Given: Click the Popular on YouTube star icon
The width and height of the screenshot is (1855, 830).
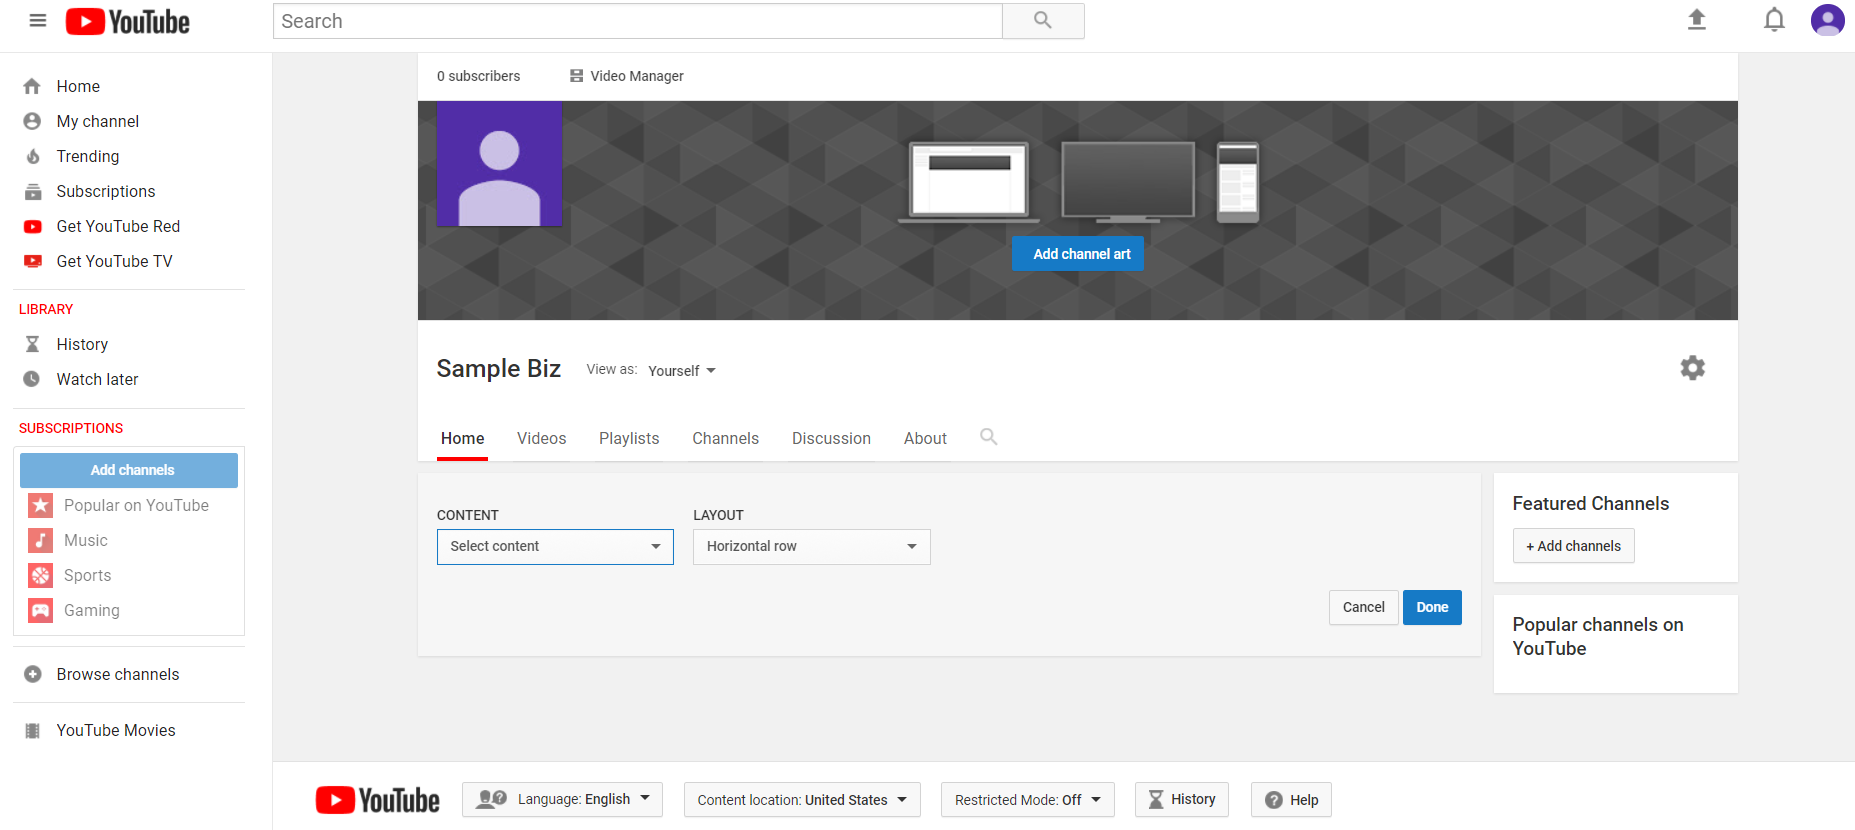Looking at the screenshot, I should [40, 505].
